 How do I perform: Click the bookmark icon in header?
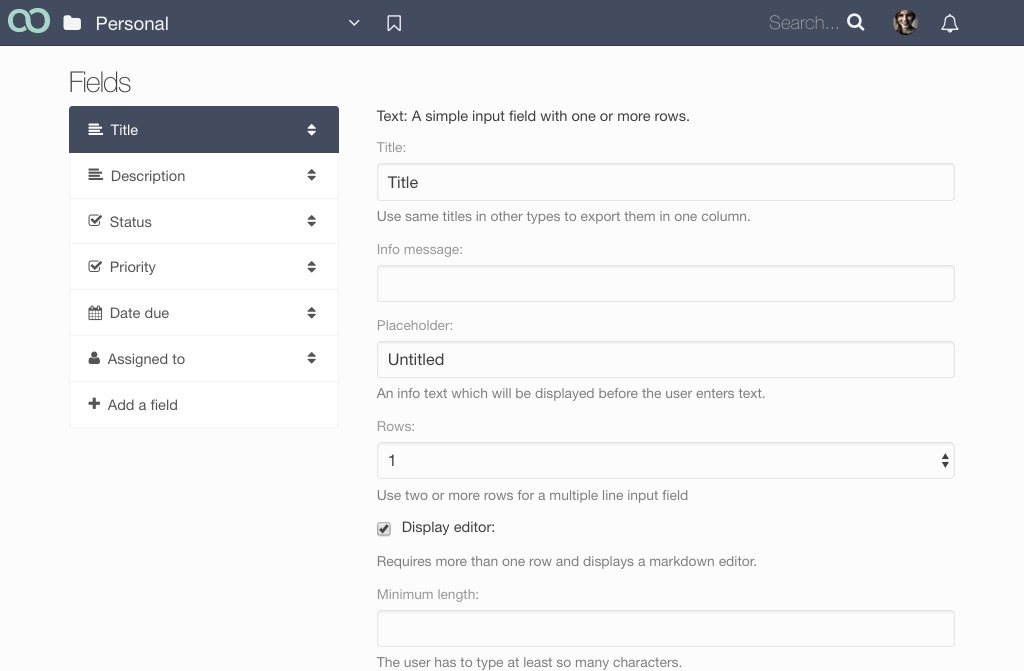click(x=394, y=24)
